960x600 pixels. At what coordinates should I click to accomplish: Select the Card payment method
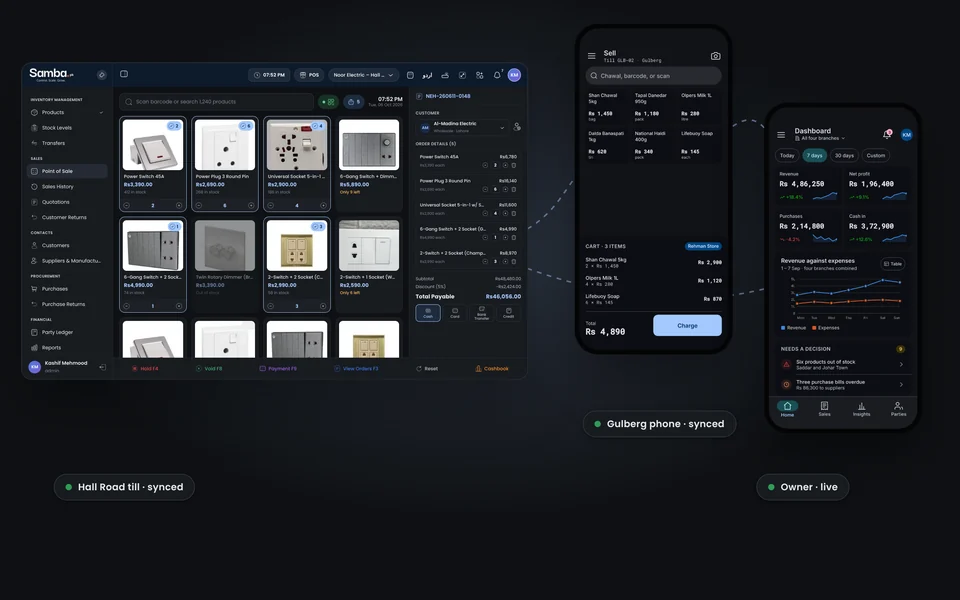click(455, 313)
